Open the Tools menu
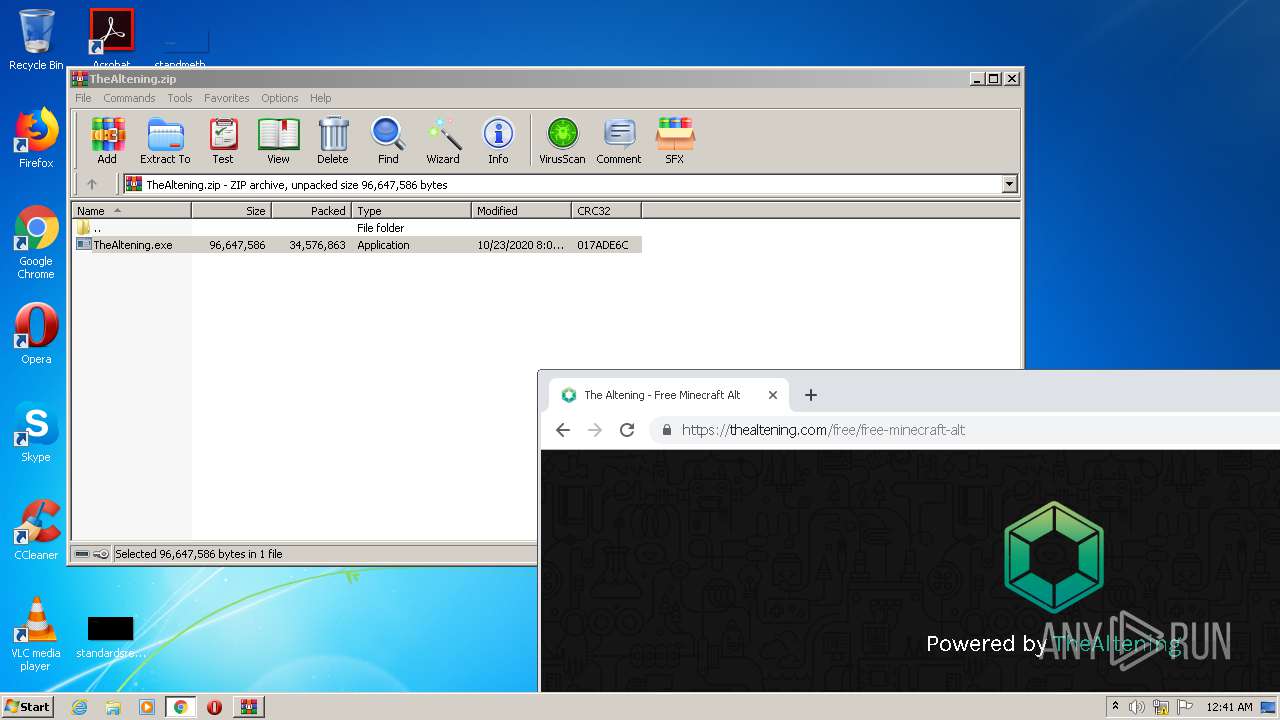The image size is (1280, 720). 180,98
